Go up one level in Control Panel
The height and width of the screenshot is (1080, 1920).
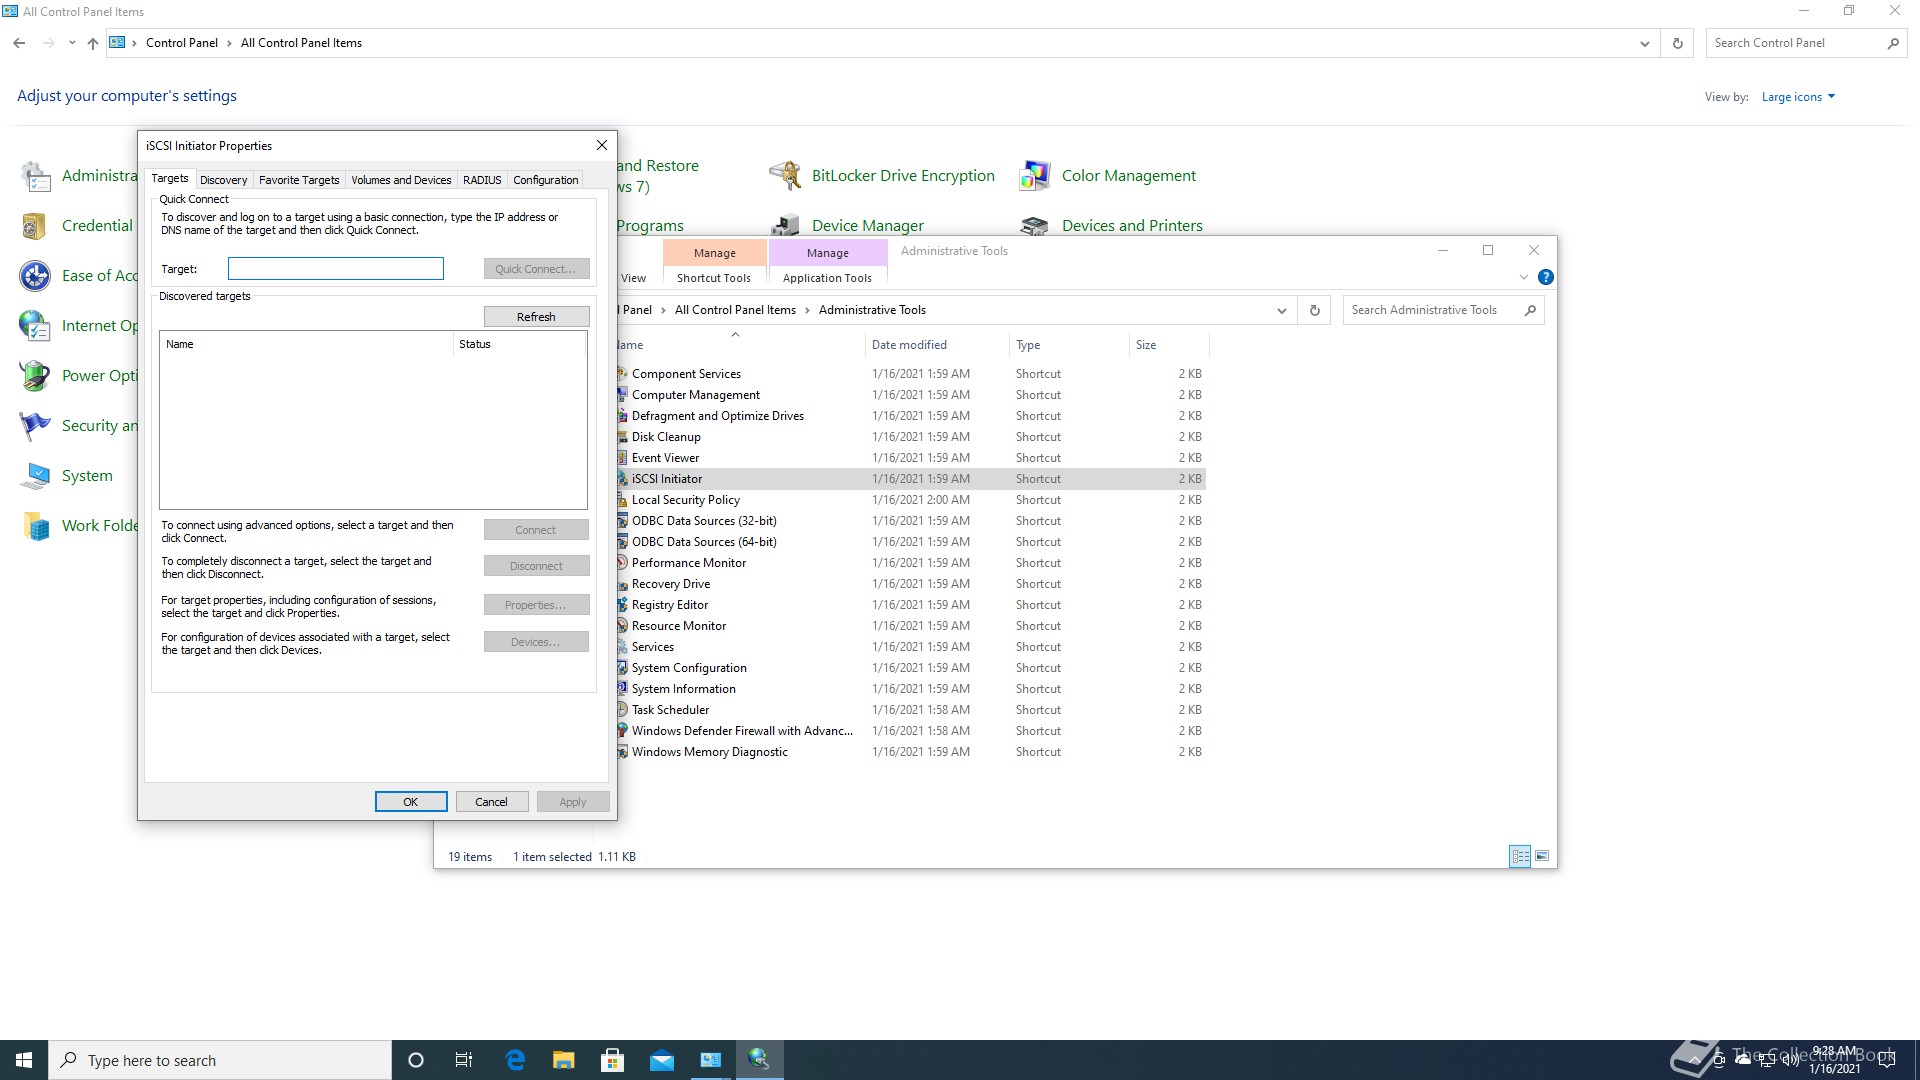pyautogui.click(x=92, y=43)
